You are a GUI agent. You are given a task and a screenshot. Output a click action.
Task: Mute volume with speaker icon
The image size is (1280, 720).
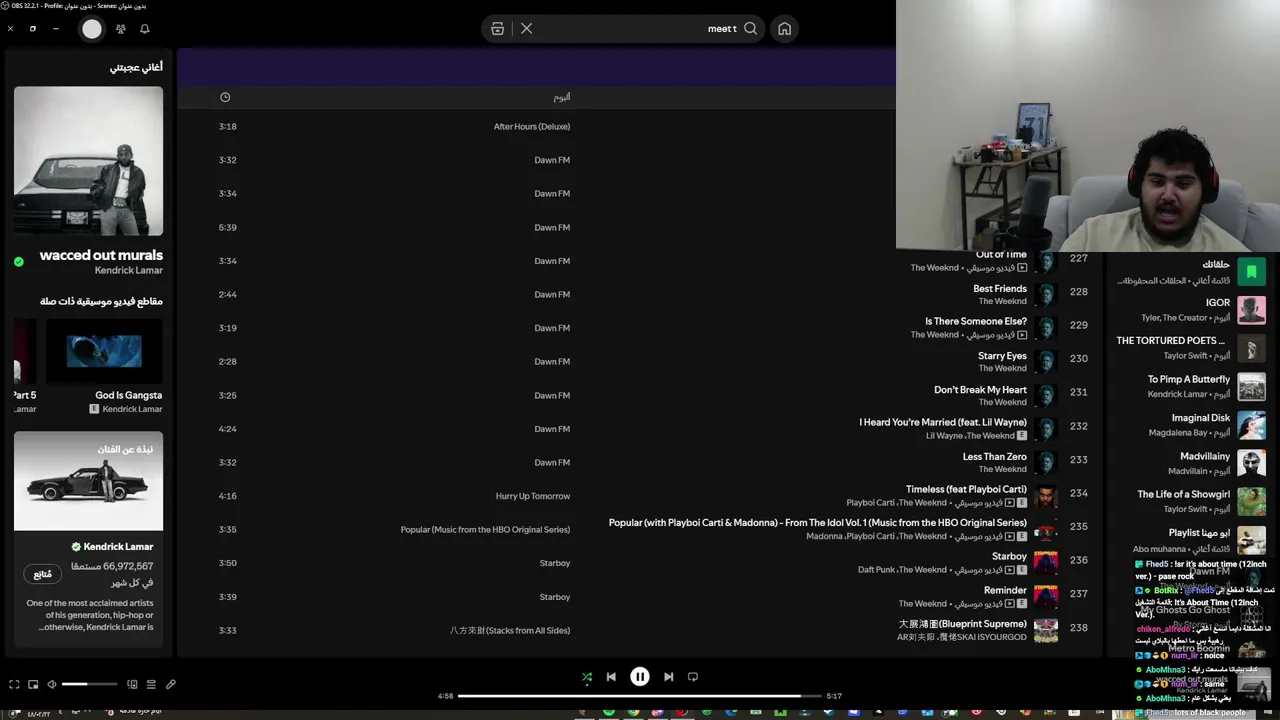pos(52,685)
